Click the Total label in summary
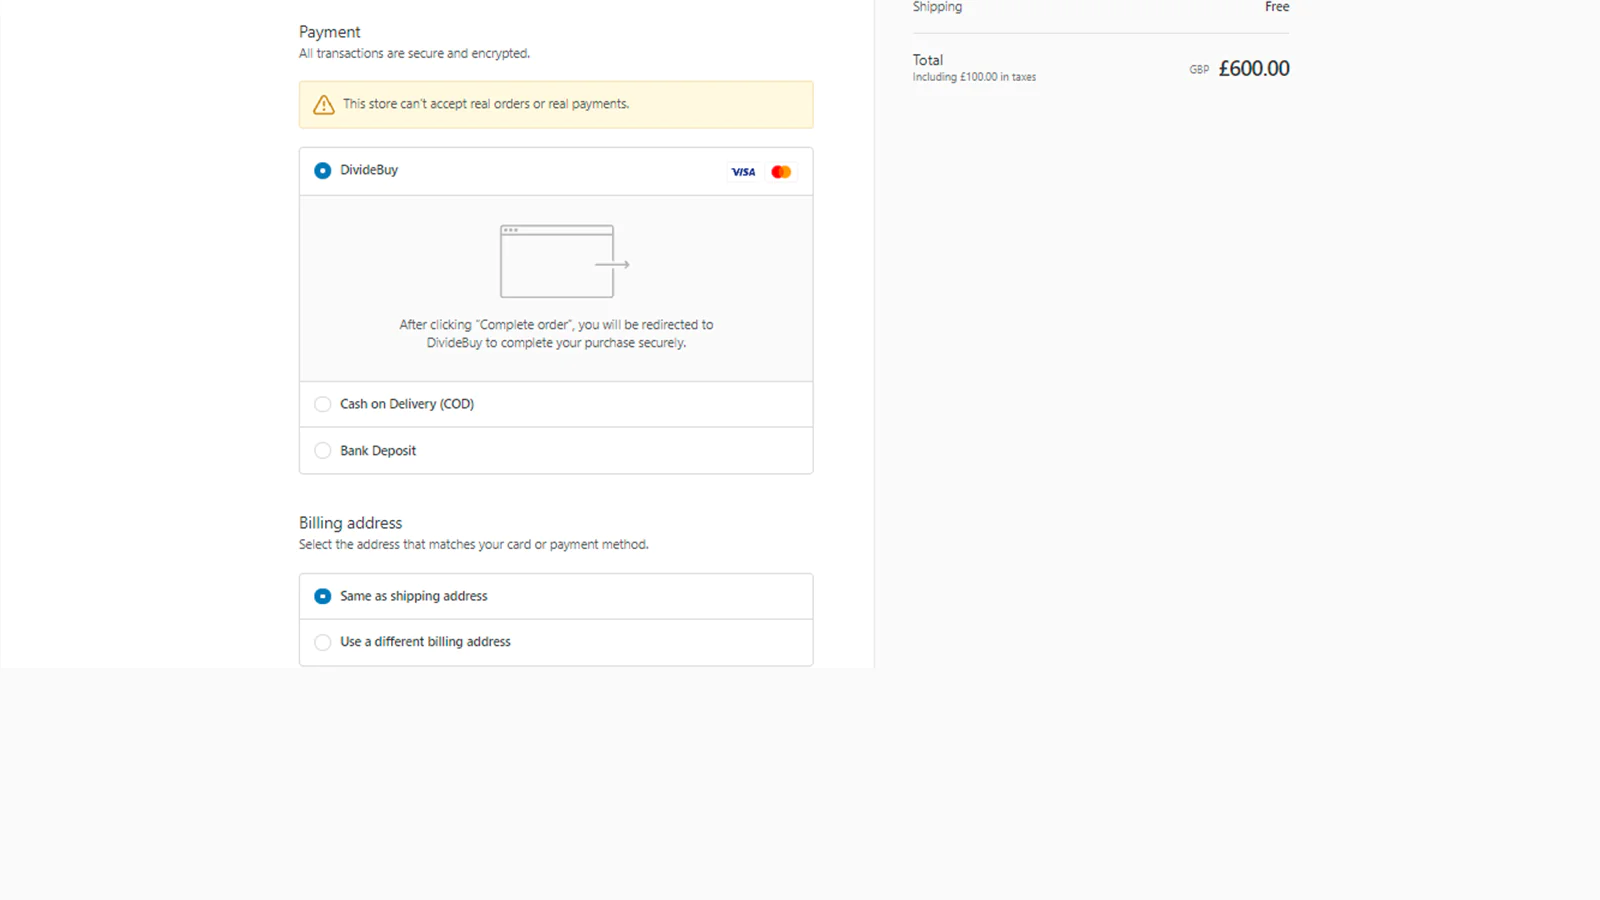The image size is (1600, 900). (927, 60)
